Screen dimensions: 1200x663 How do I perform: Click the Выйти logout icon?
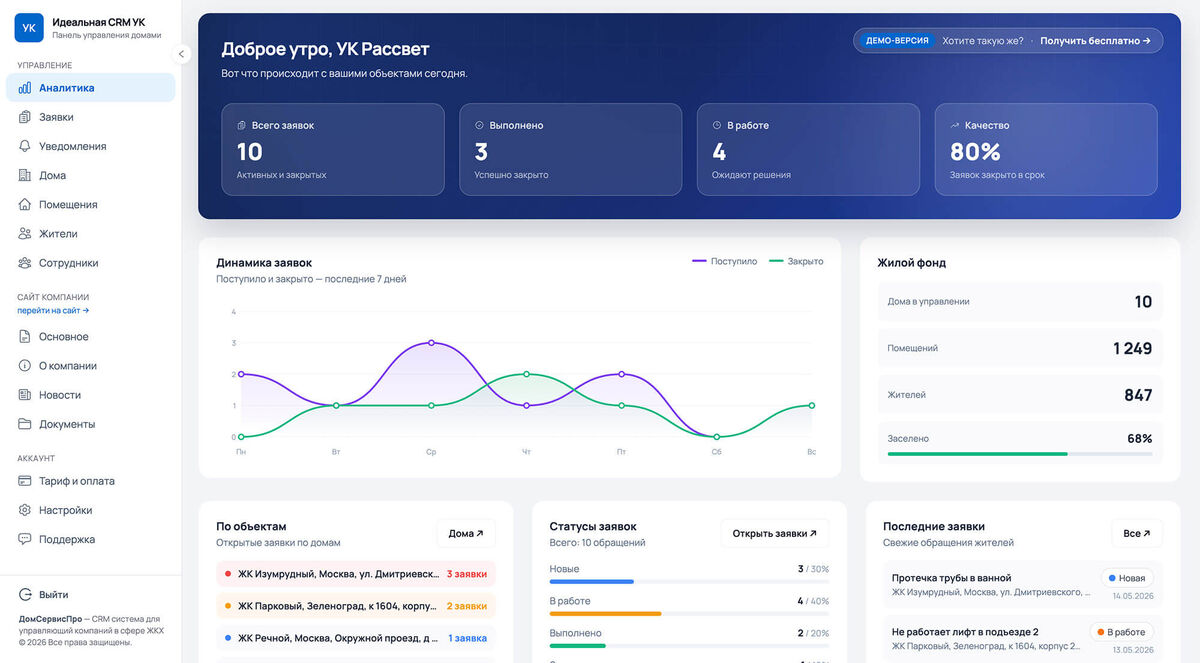pos(26,595)
